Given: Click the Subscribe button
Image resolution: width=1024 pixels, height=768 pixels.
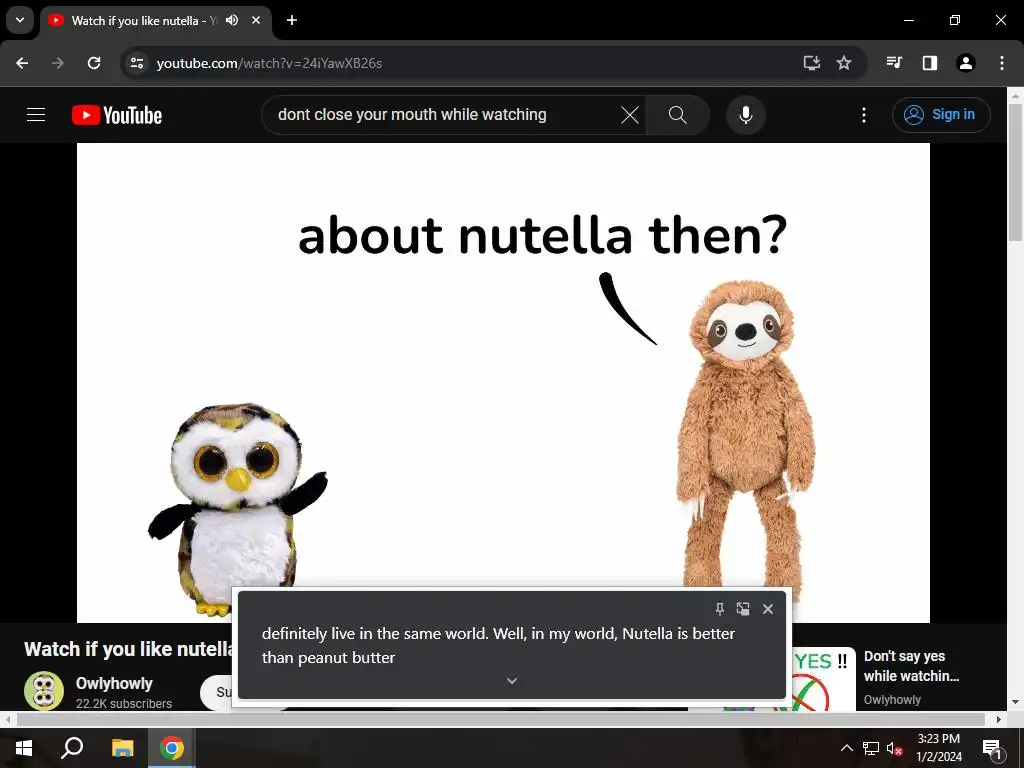Looking at the screenshot, I should tap(219, 692).
